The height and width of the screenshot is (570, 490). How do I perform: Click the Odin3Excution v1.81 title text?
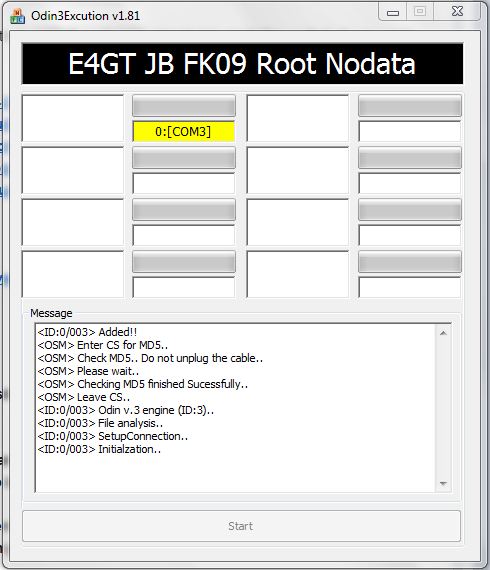click(85, 16)
